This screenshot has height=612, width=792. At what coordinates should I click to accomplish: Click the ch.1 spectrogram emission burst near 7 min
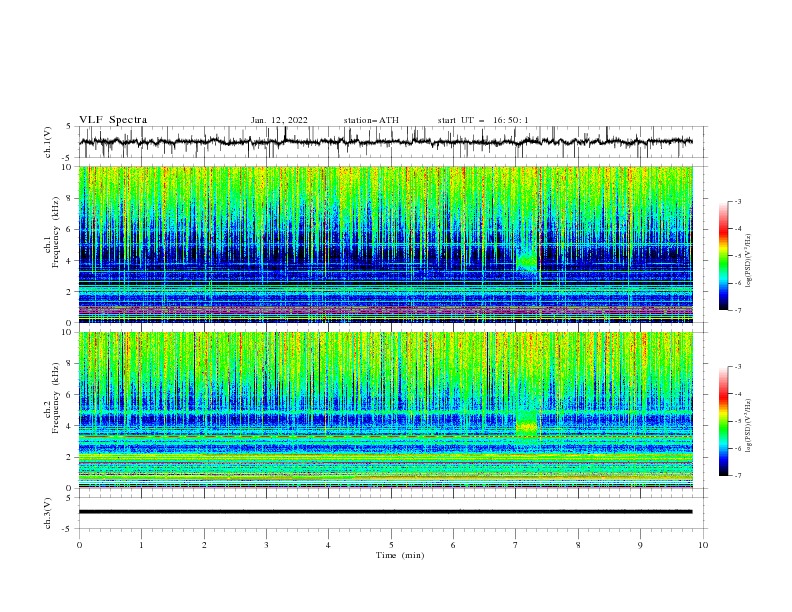527,260
